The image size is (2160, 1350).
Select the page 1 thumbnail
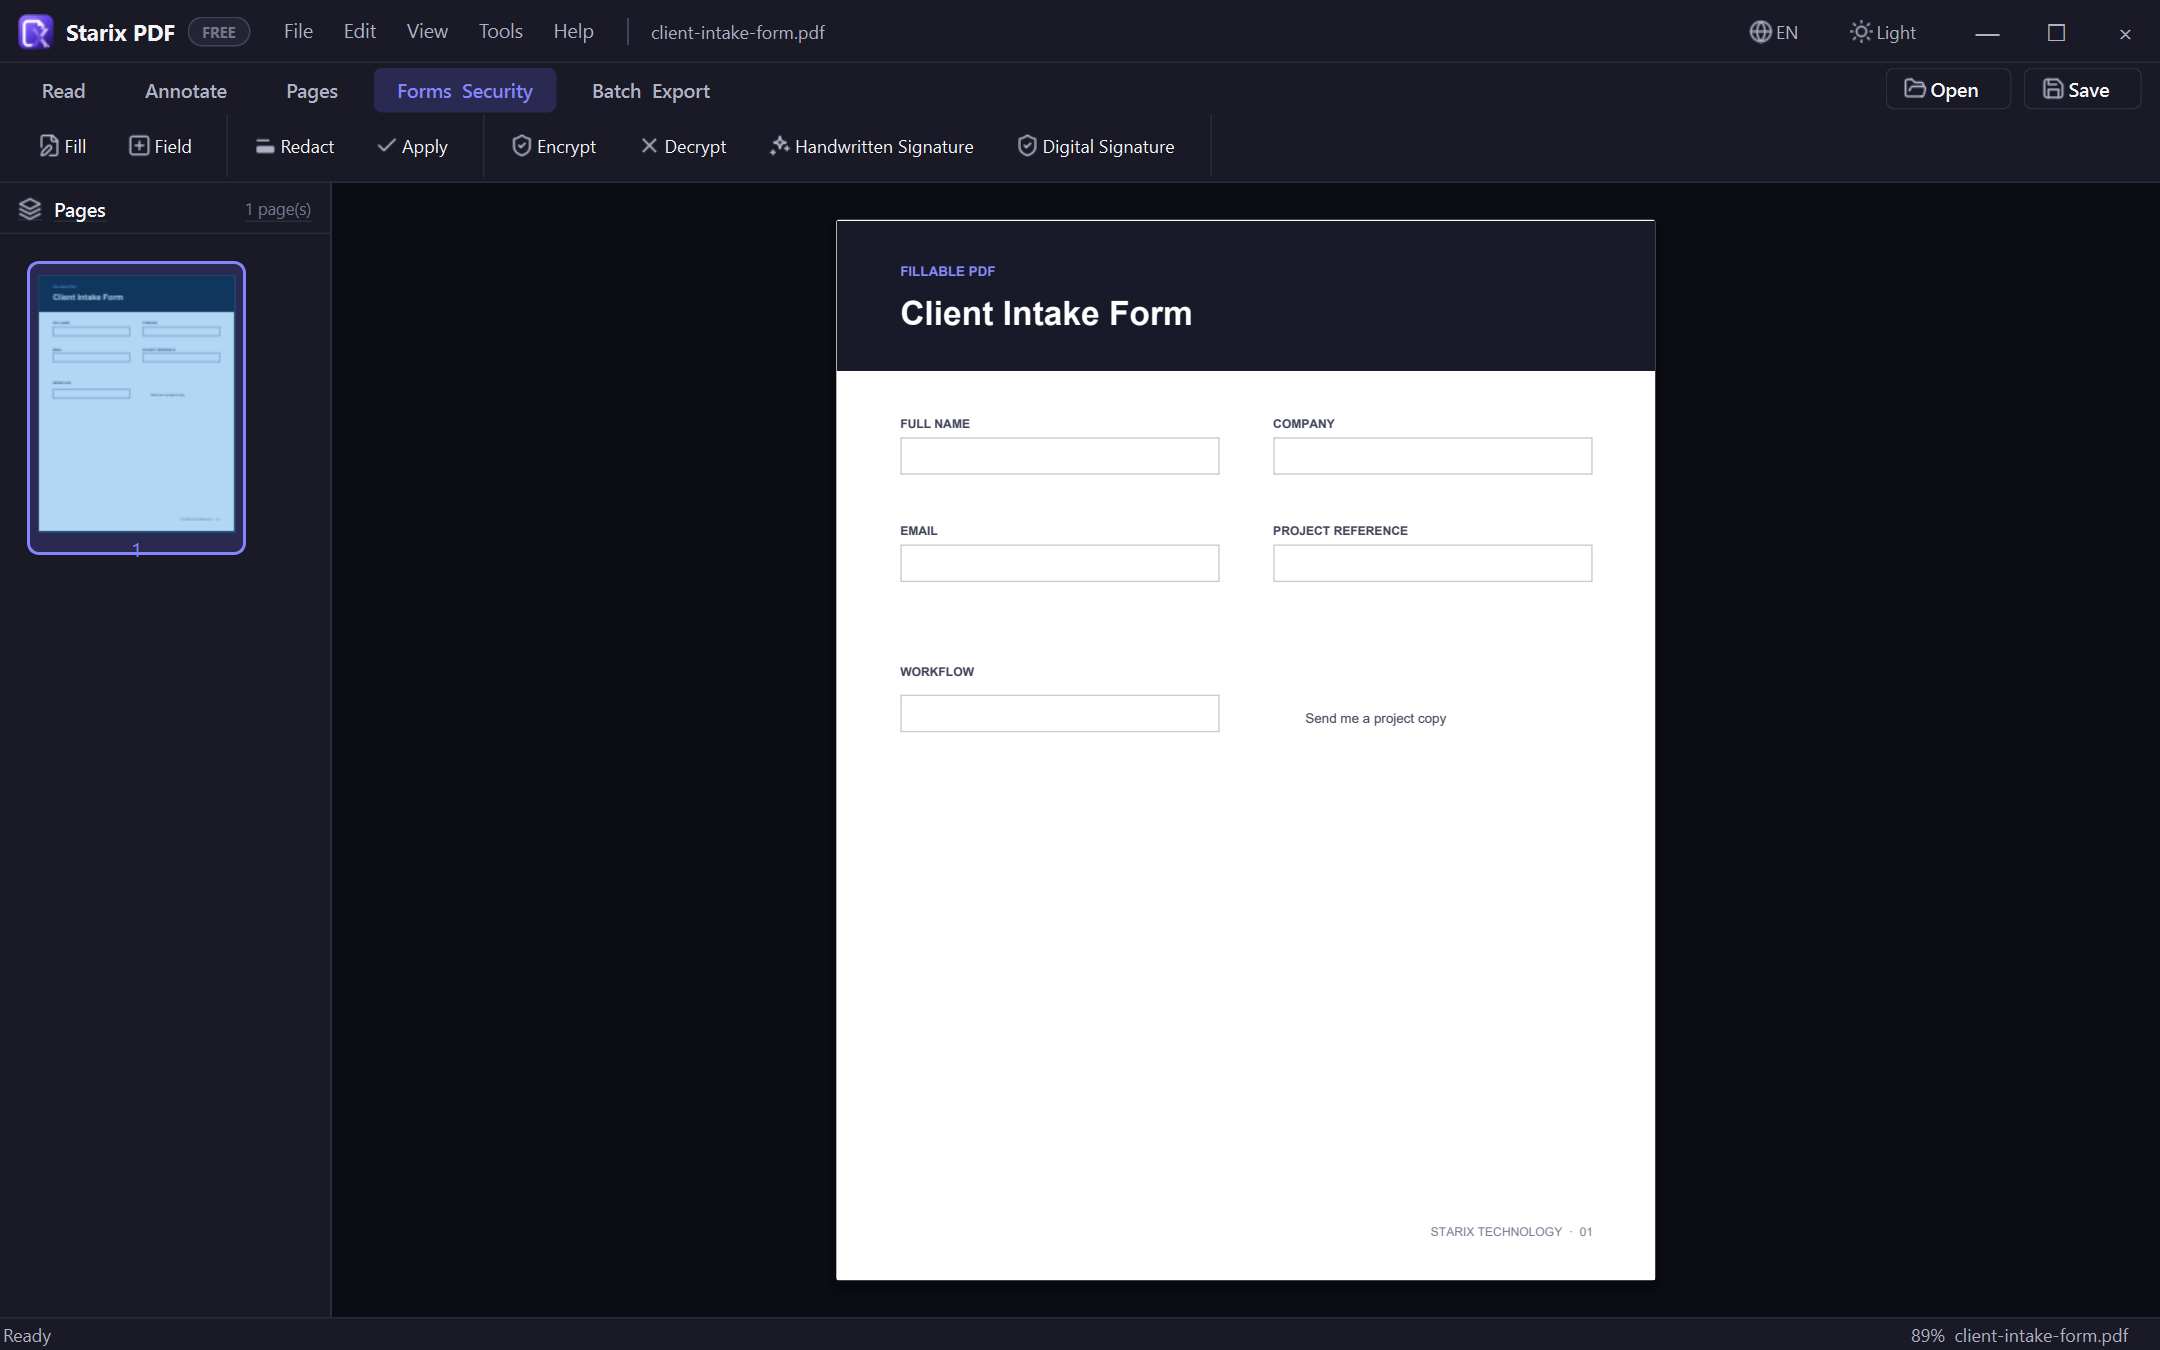coord(136,407)
